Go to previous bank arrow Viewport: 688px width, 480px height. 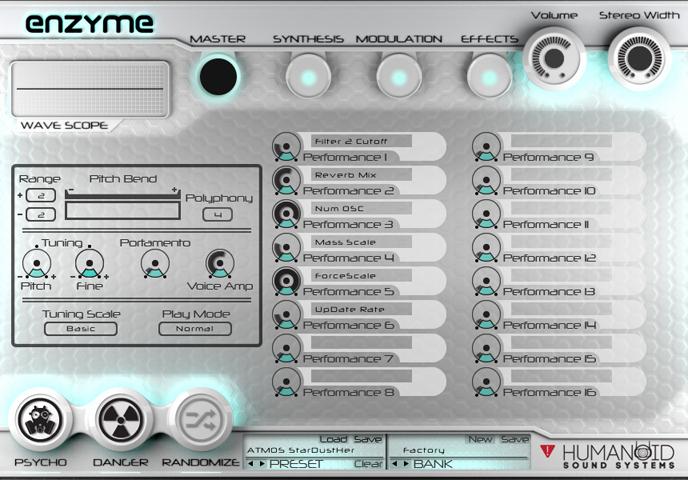[x=394, y=464]
